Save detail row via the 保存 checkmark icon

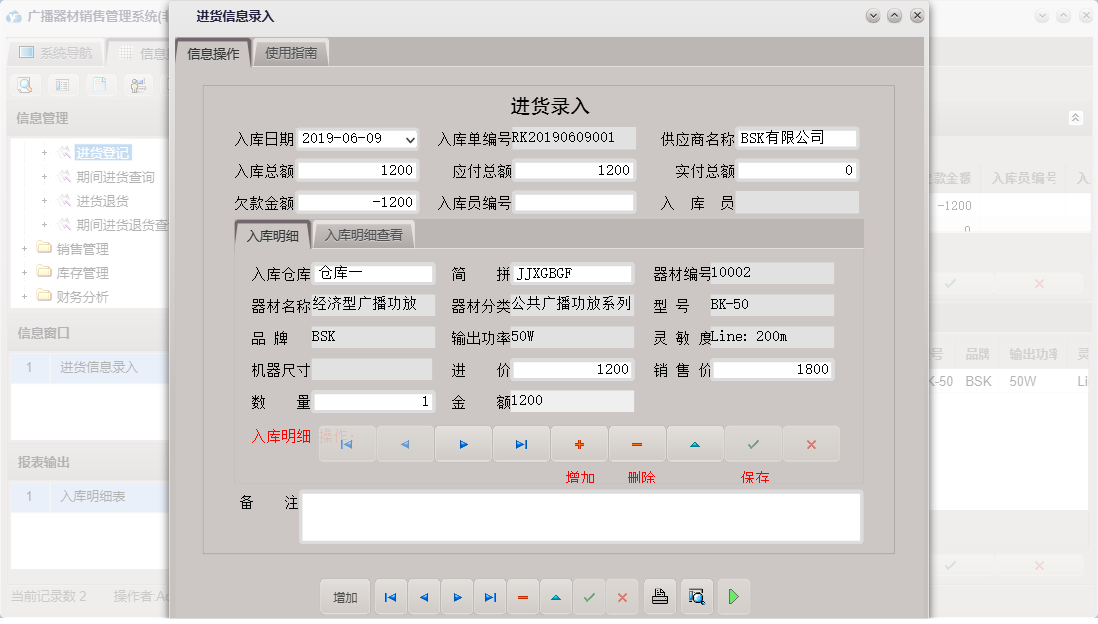753,443
